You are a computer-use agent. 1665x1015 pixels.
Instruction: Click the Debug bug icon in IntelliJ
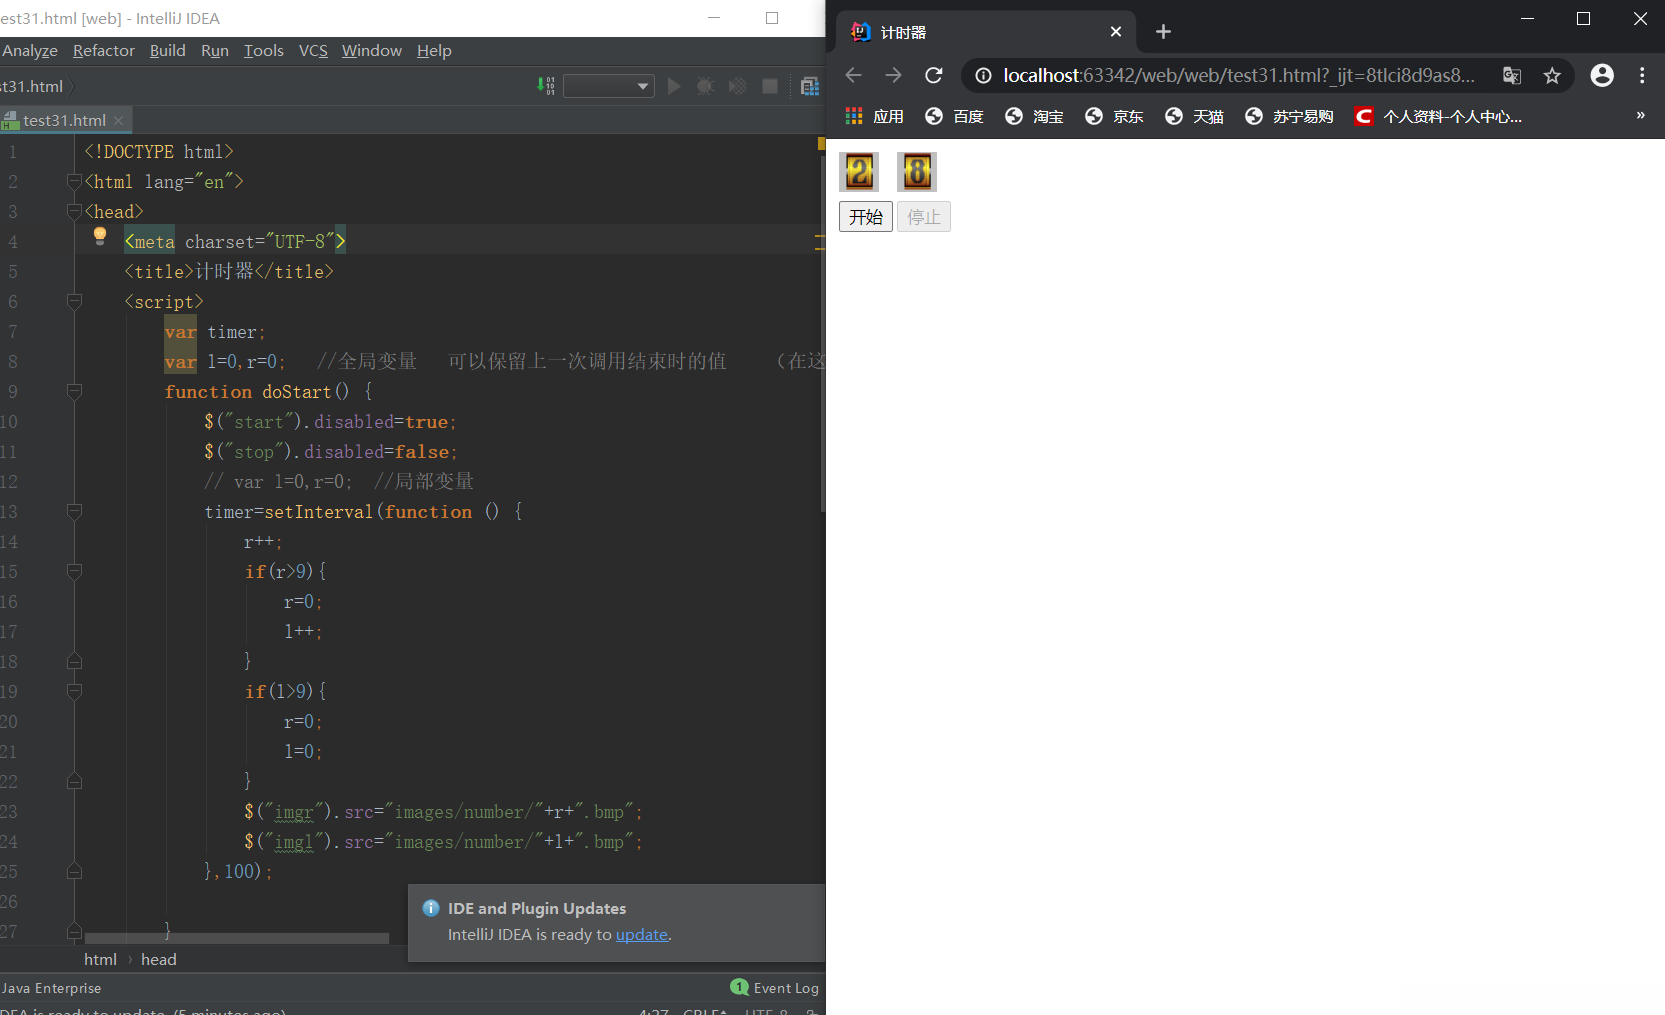(x=705, y=86)
